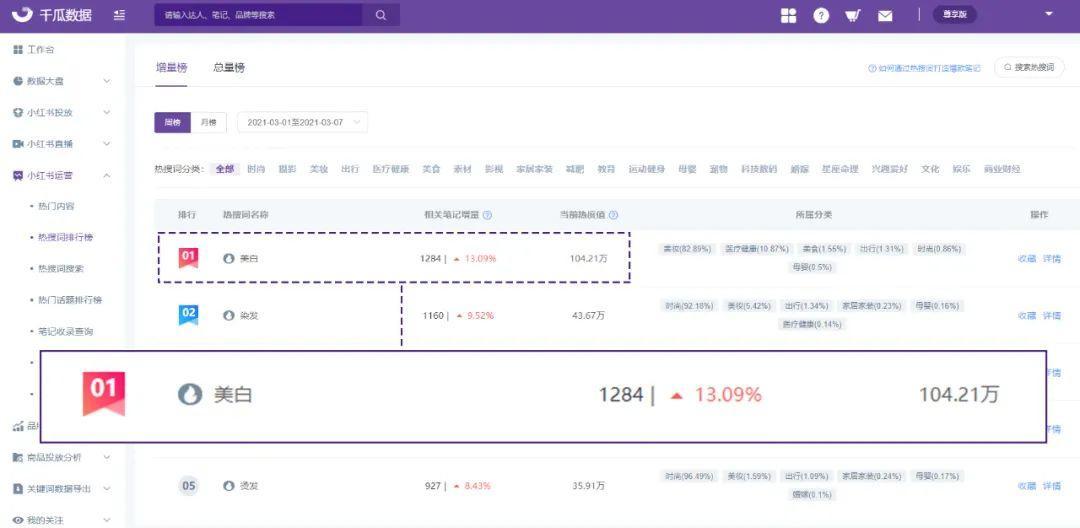Viewport: 1080px width, 528px height.
Task: Click the shopping cart icon in header
Action: [x=852, y=15]
